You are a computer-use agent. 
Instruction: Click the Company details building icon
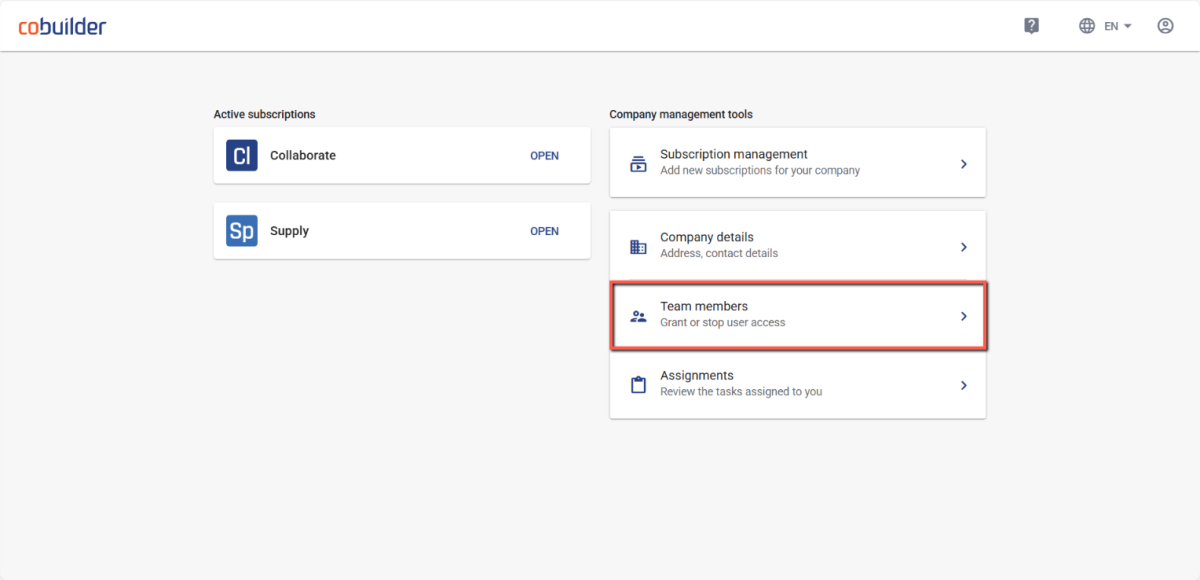pyautogui.click(x=638, y=246)
